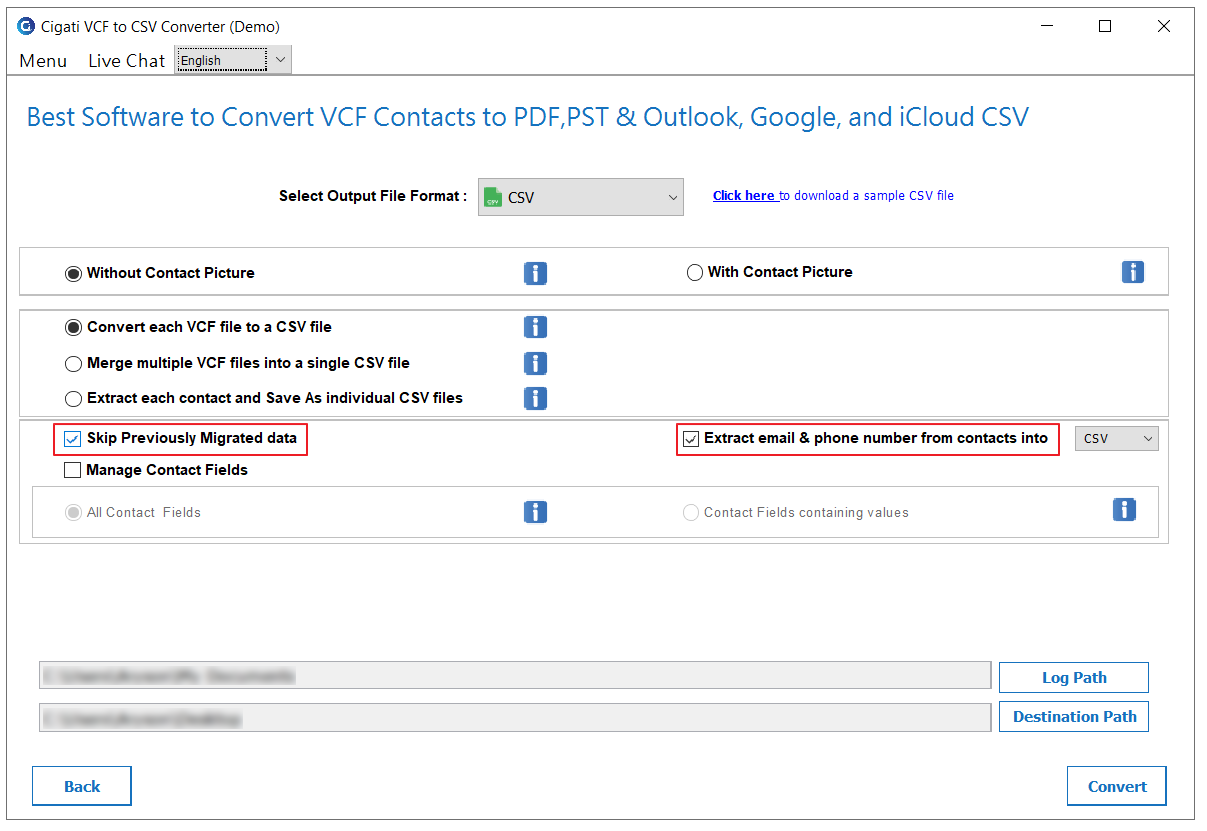Screen dimensions: 1207x831
Task: Click the Destination Path button
Action: (1074, 716)
